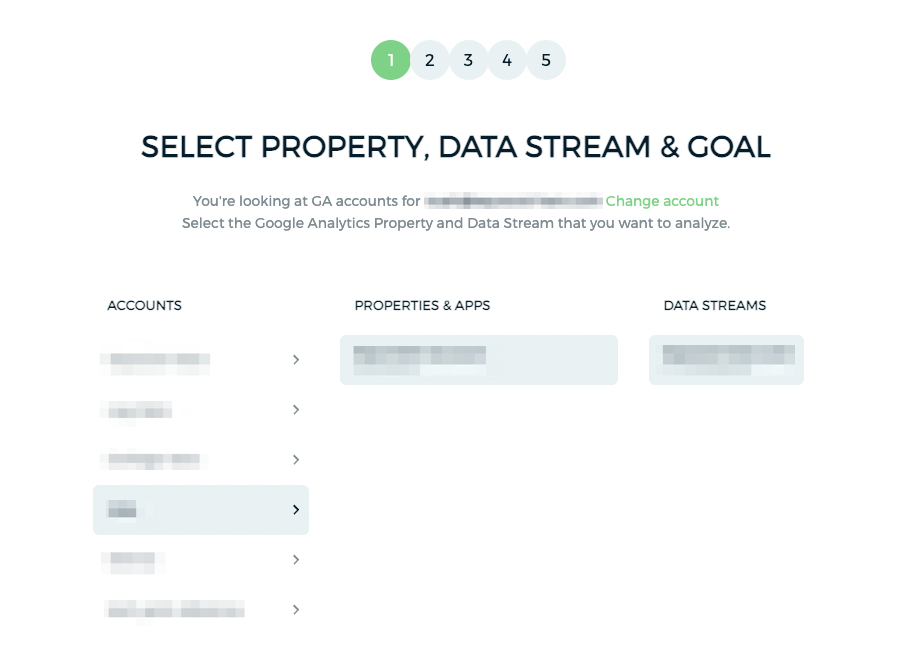906x663 pixels.
Task: Open step 5 of the setup wizard
Action: (546, 60)
